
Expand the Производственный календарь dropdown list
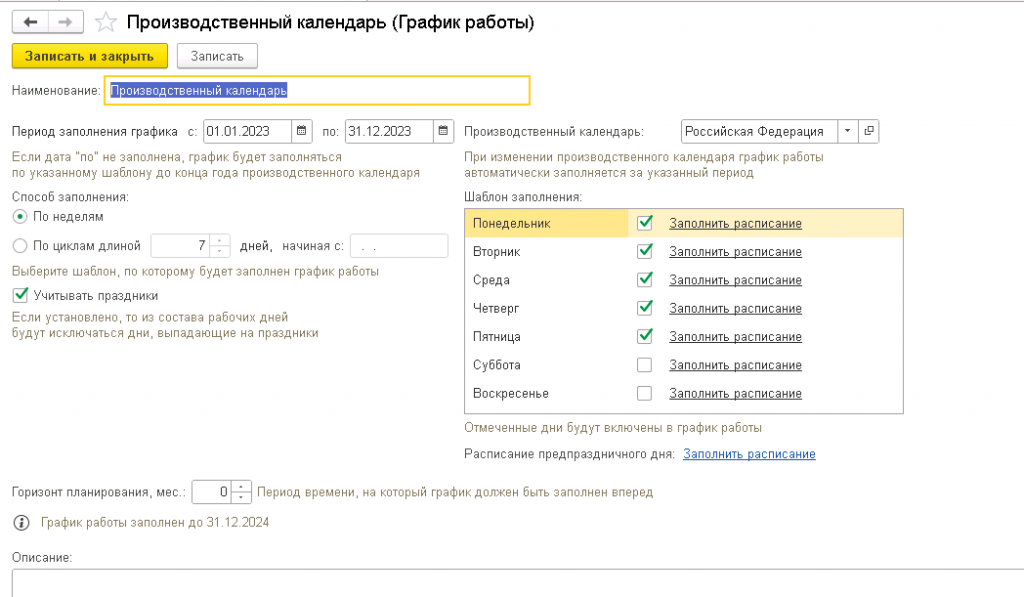coord(848,131)
